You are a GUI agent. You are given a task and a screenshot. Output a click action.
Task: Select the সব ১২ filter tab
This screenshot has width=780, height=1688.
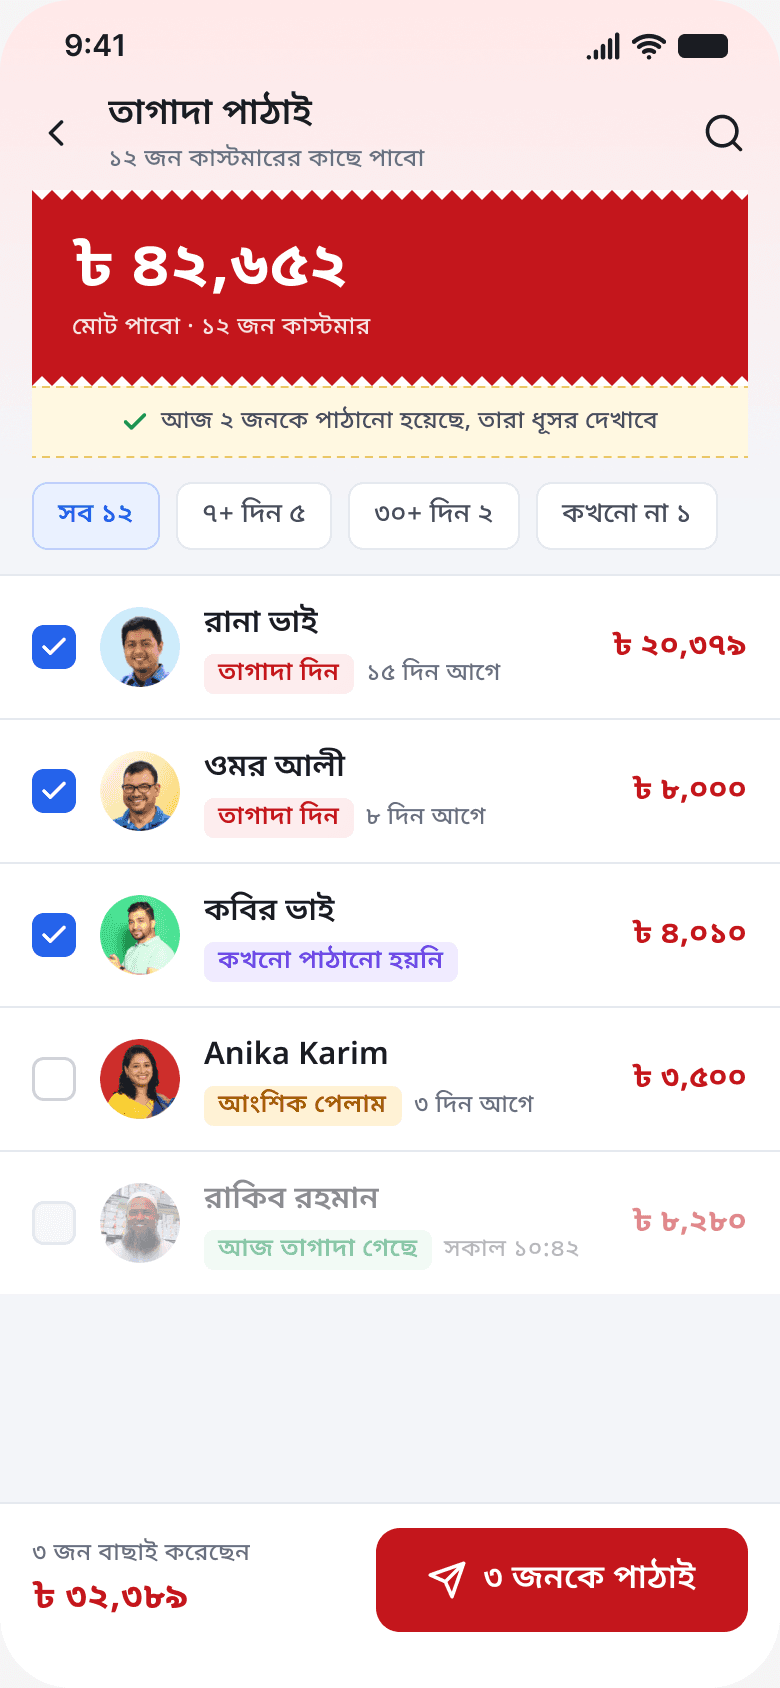pos(96,516)
